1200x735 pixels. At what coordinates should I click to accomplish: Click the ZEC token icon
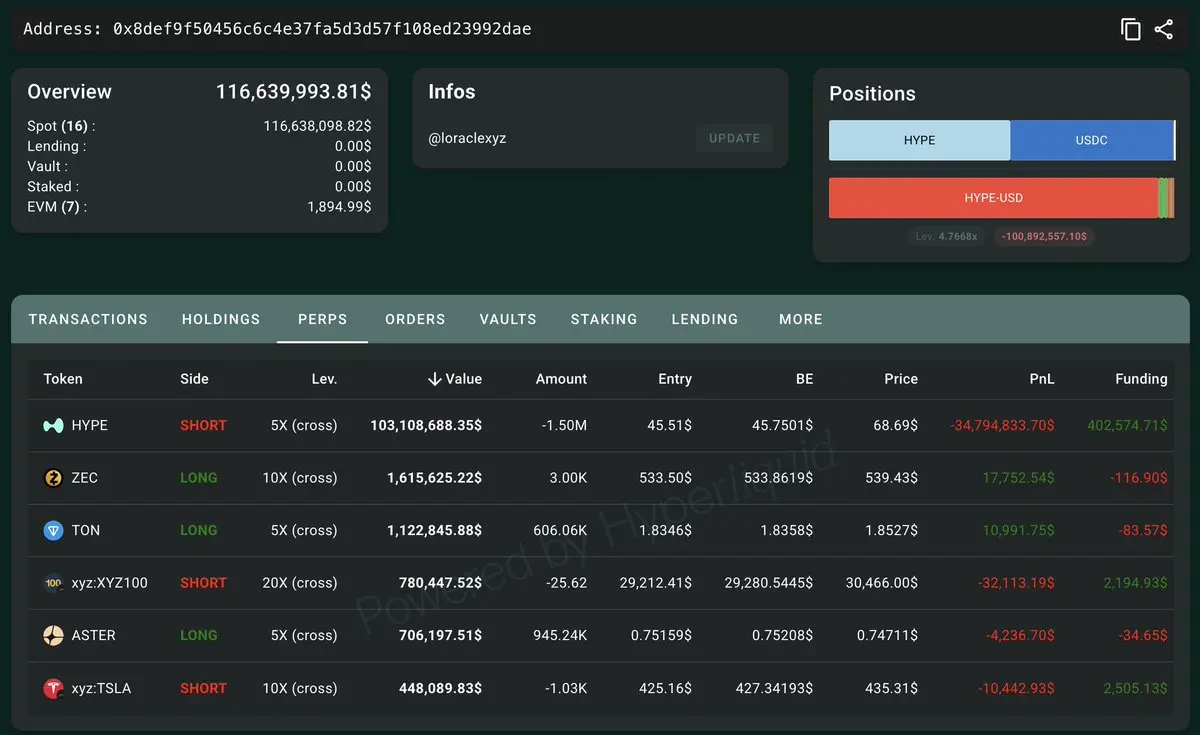coord(54,478)
